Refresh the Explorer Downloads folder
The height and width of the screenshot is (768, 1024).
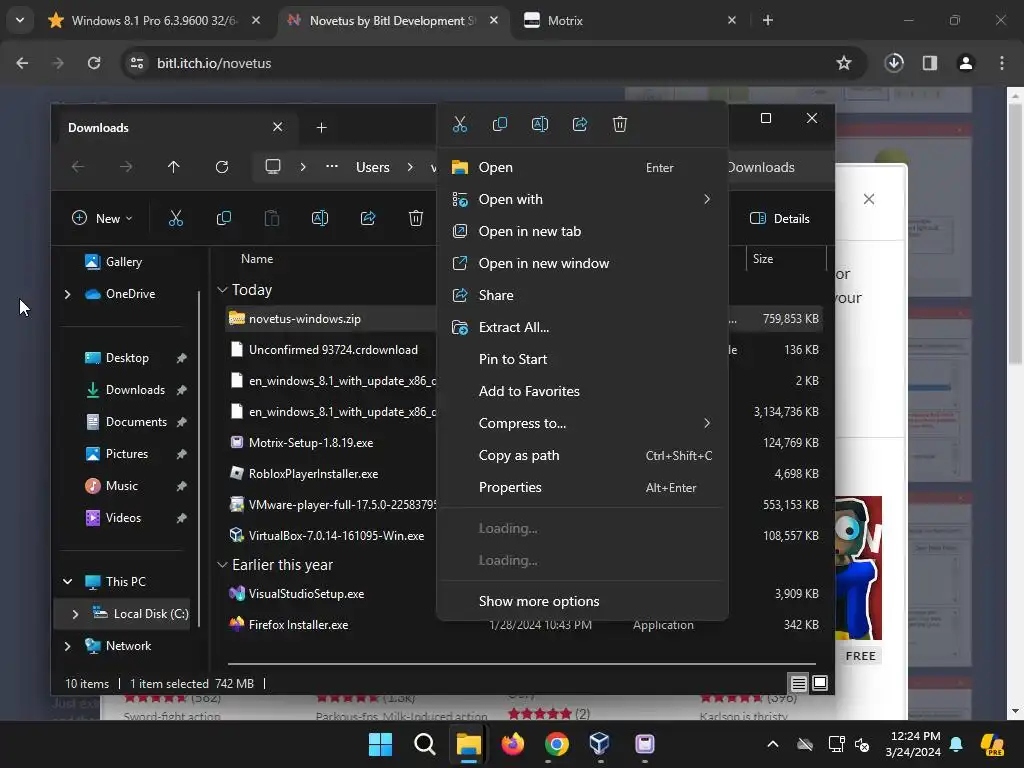222,167
